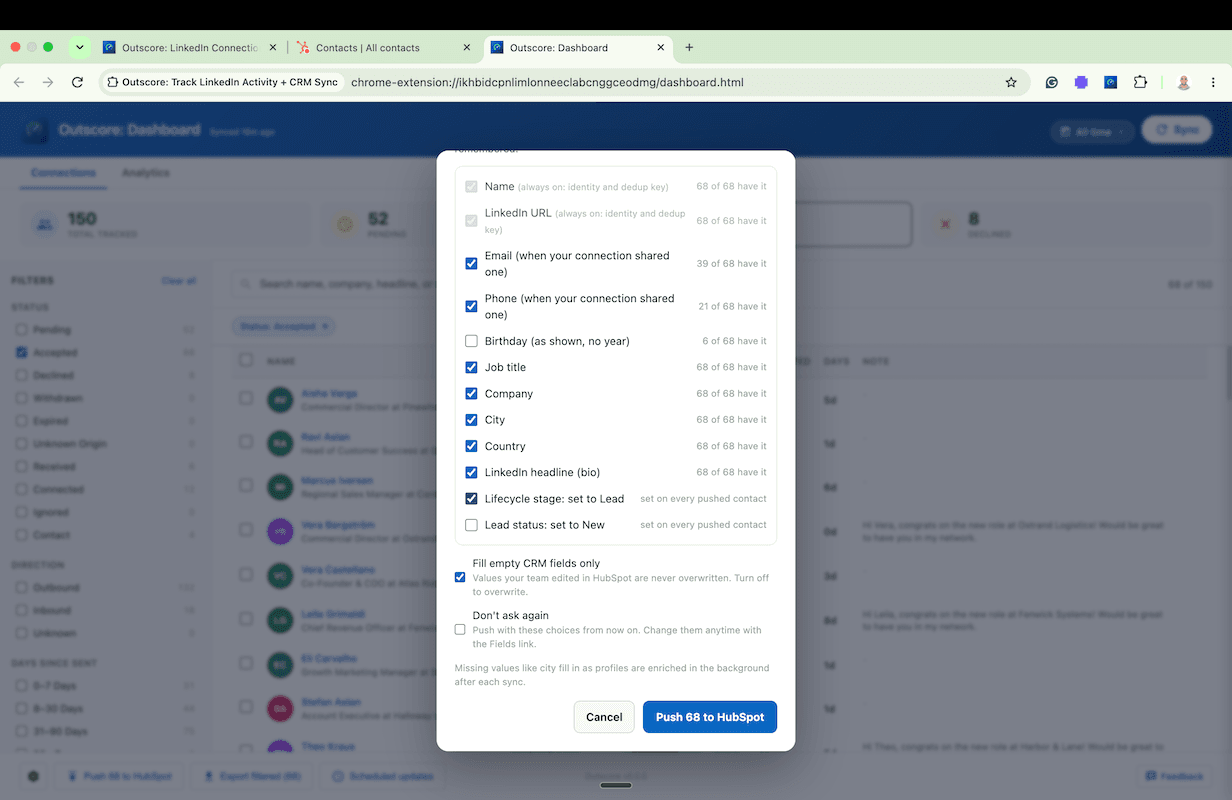
Task: Check the Don't ask again checkbox
Action: [x=460, y=629]
